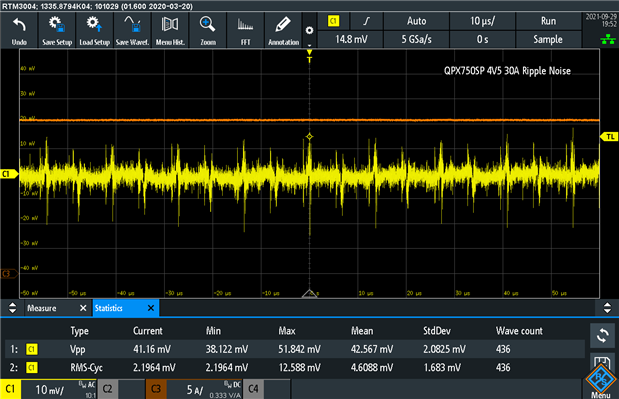Screen dimensions: 619x399
Task: Click the Vpp max value 51.842 mV
Action: [x=300, y=349]
